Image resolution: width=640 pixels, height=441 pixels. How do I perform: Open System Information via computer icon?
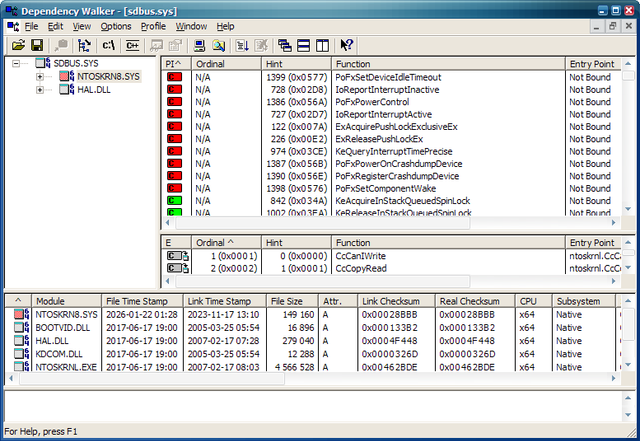pos(199,45)
